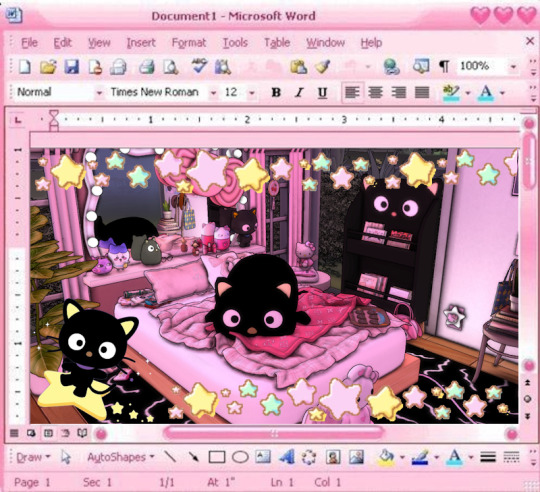Paste with the clipboard icon
540x492 pixels.
299,66
